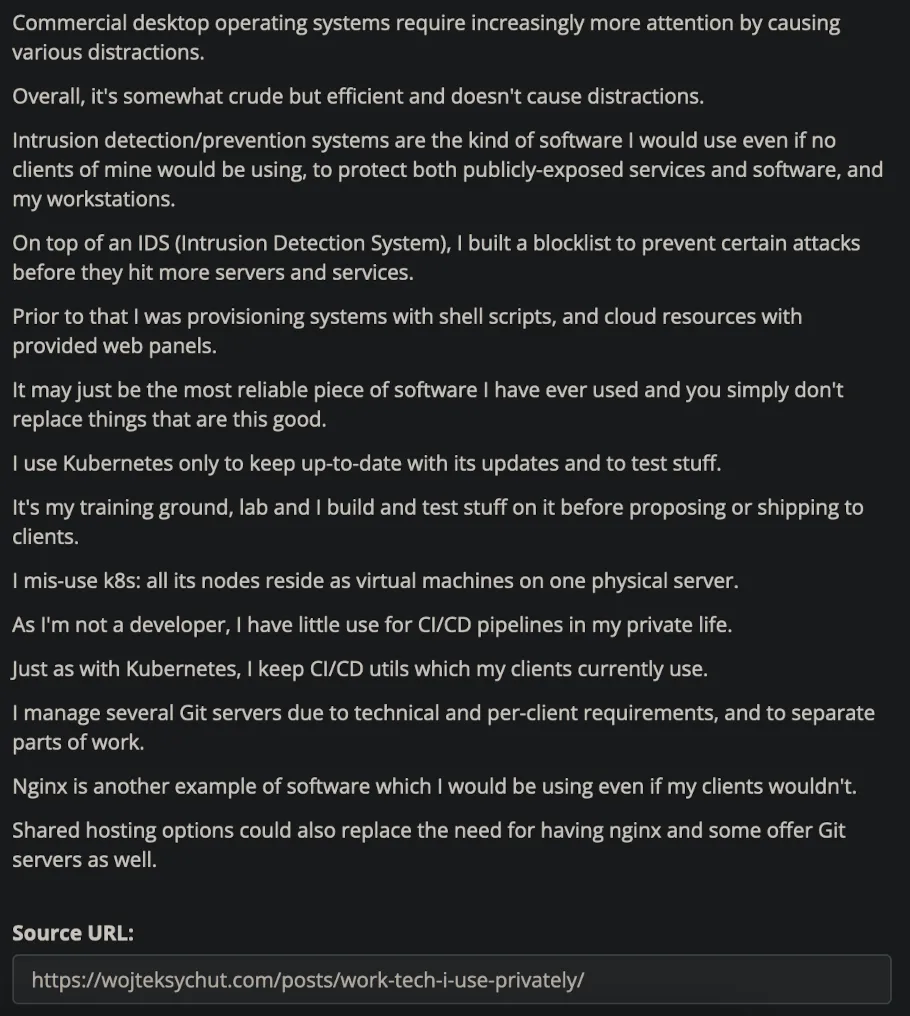Click the paragraph about training ground and lab
Image resolution: width=910 pixels, height=1016 pixels.
pyautogui.click(x=438, y=522)
